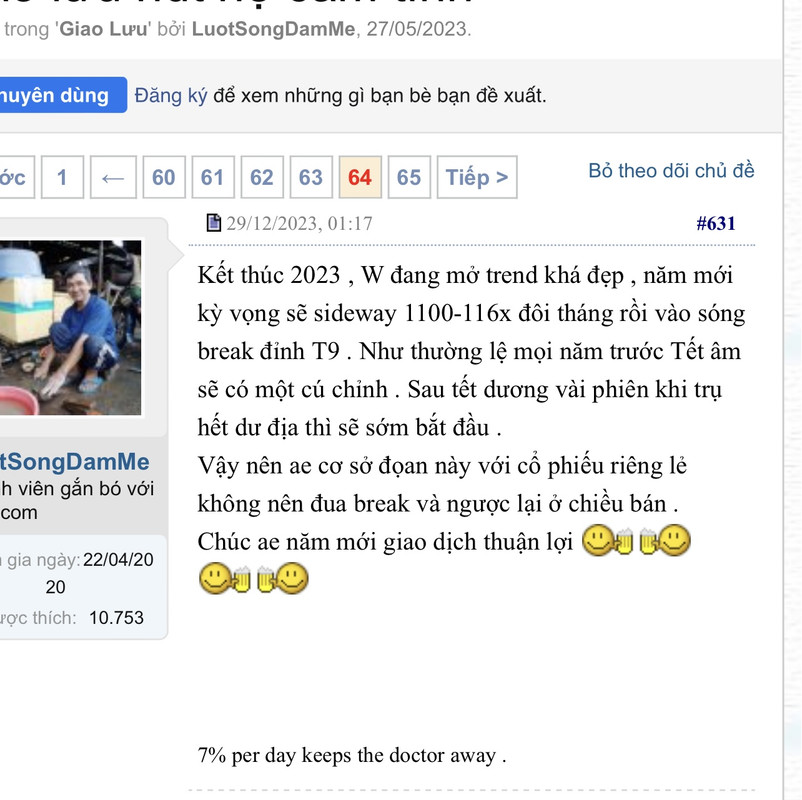Click the first cheers beer smiley emoji
The image size is (802, 800).
coord(608,540)
